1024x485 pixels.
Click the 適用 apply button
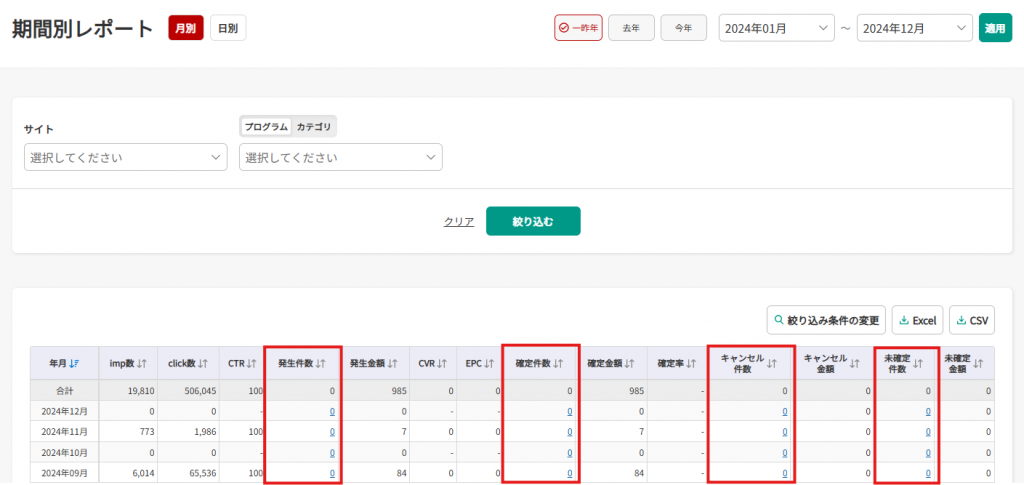click(995, 28)
